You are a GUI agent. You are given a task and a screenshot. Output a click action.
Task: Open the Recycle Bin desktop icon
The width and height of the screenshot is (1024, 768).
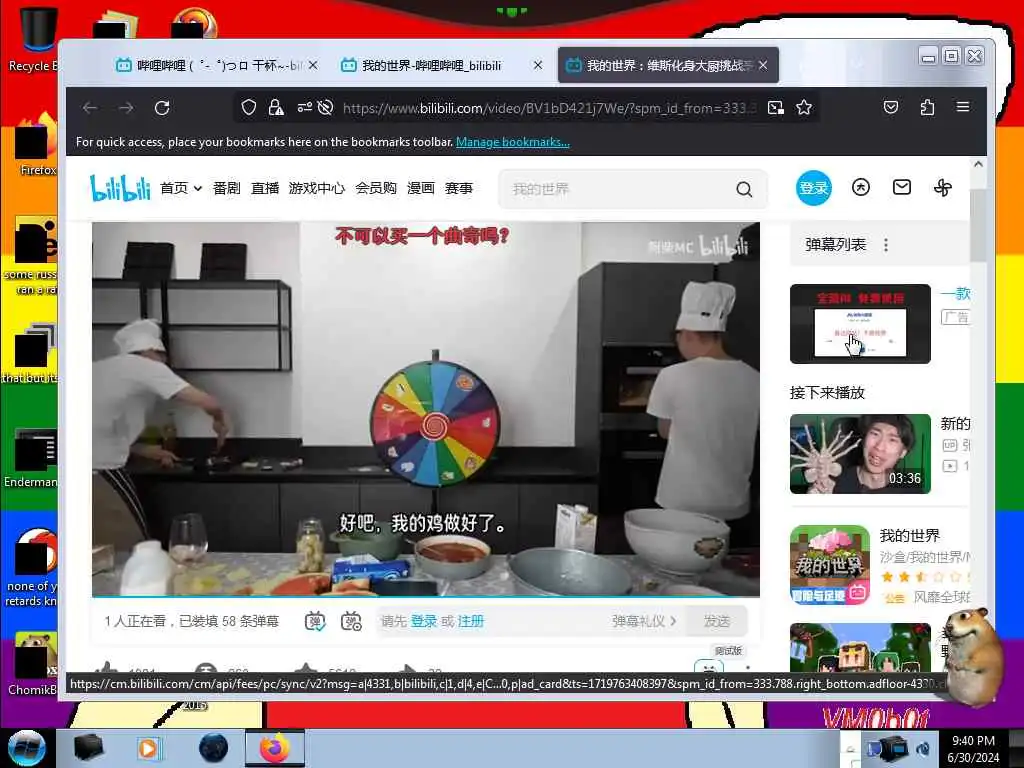click(36, 39)
